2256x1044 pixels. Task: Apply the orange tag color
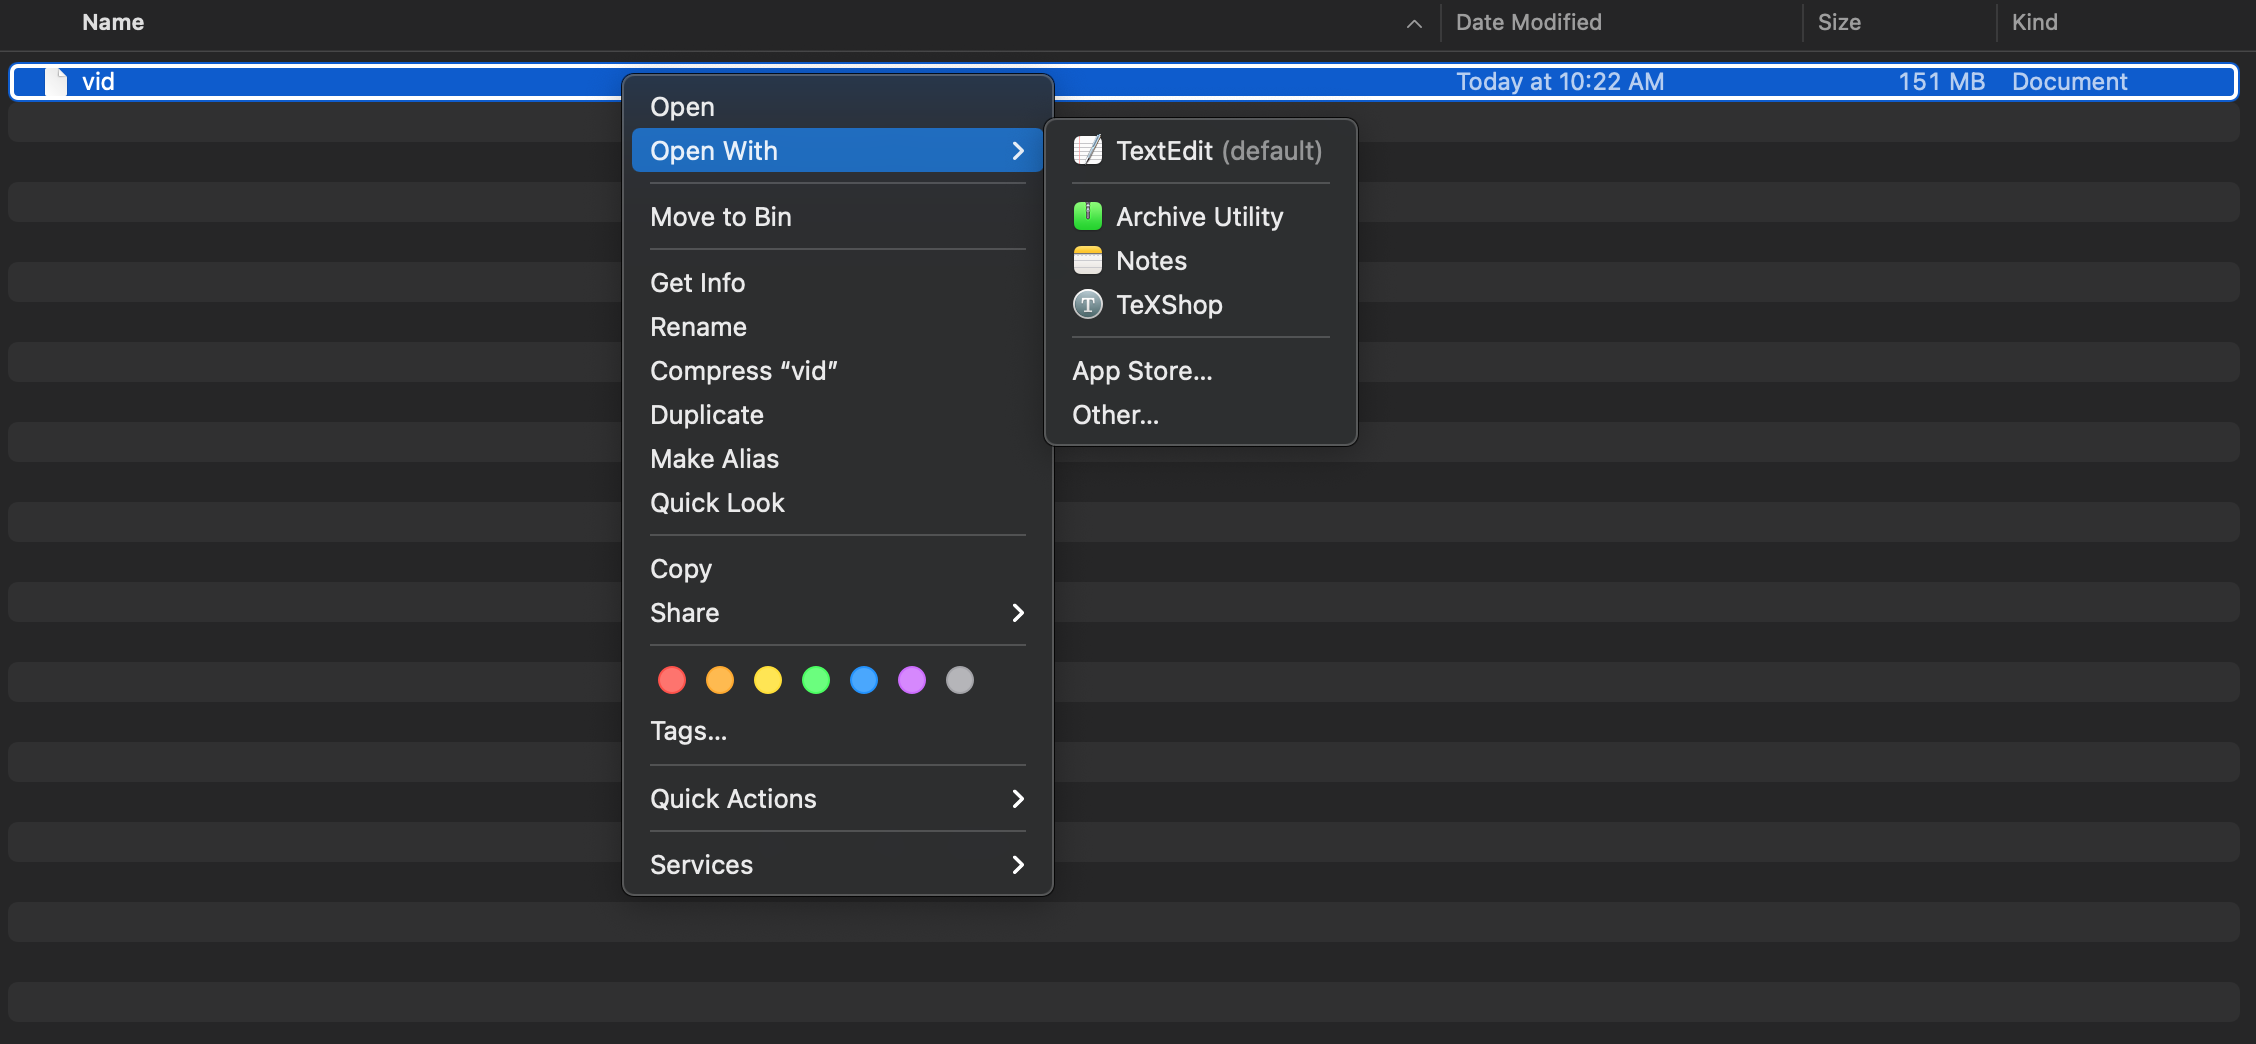click(720, 680)
